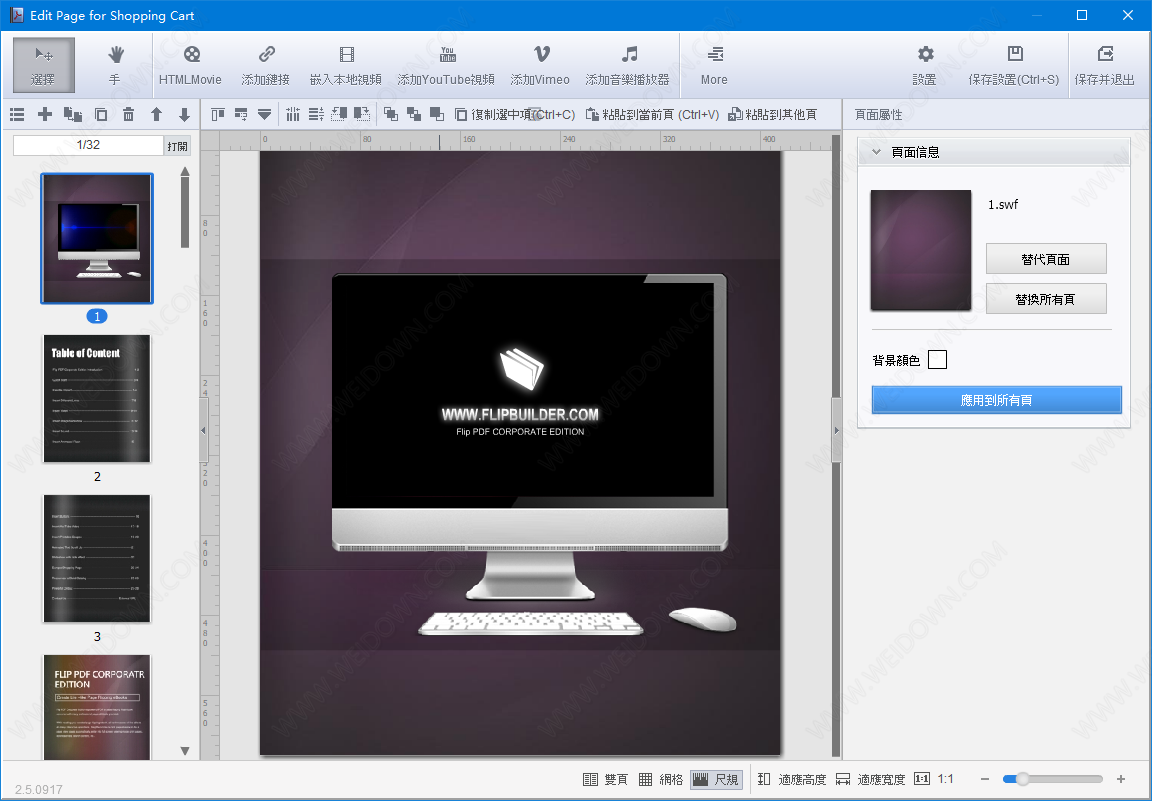Set zoom to 1:1 actual size
Screen dimensions: 1152x801
coord(934,779)
